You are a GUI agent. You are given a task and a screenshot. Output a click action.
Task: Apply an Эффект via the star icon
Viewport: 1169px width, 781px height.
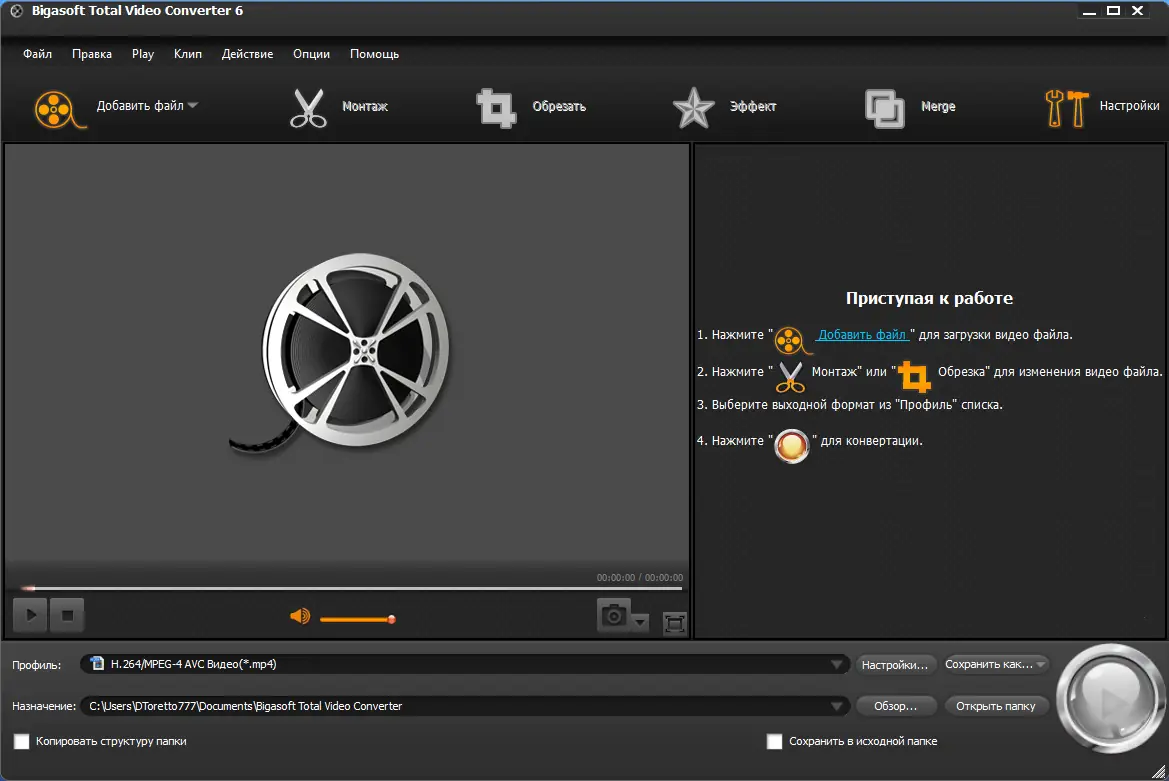[x=692, y=107]
